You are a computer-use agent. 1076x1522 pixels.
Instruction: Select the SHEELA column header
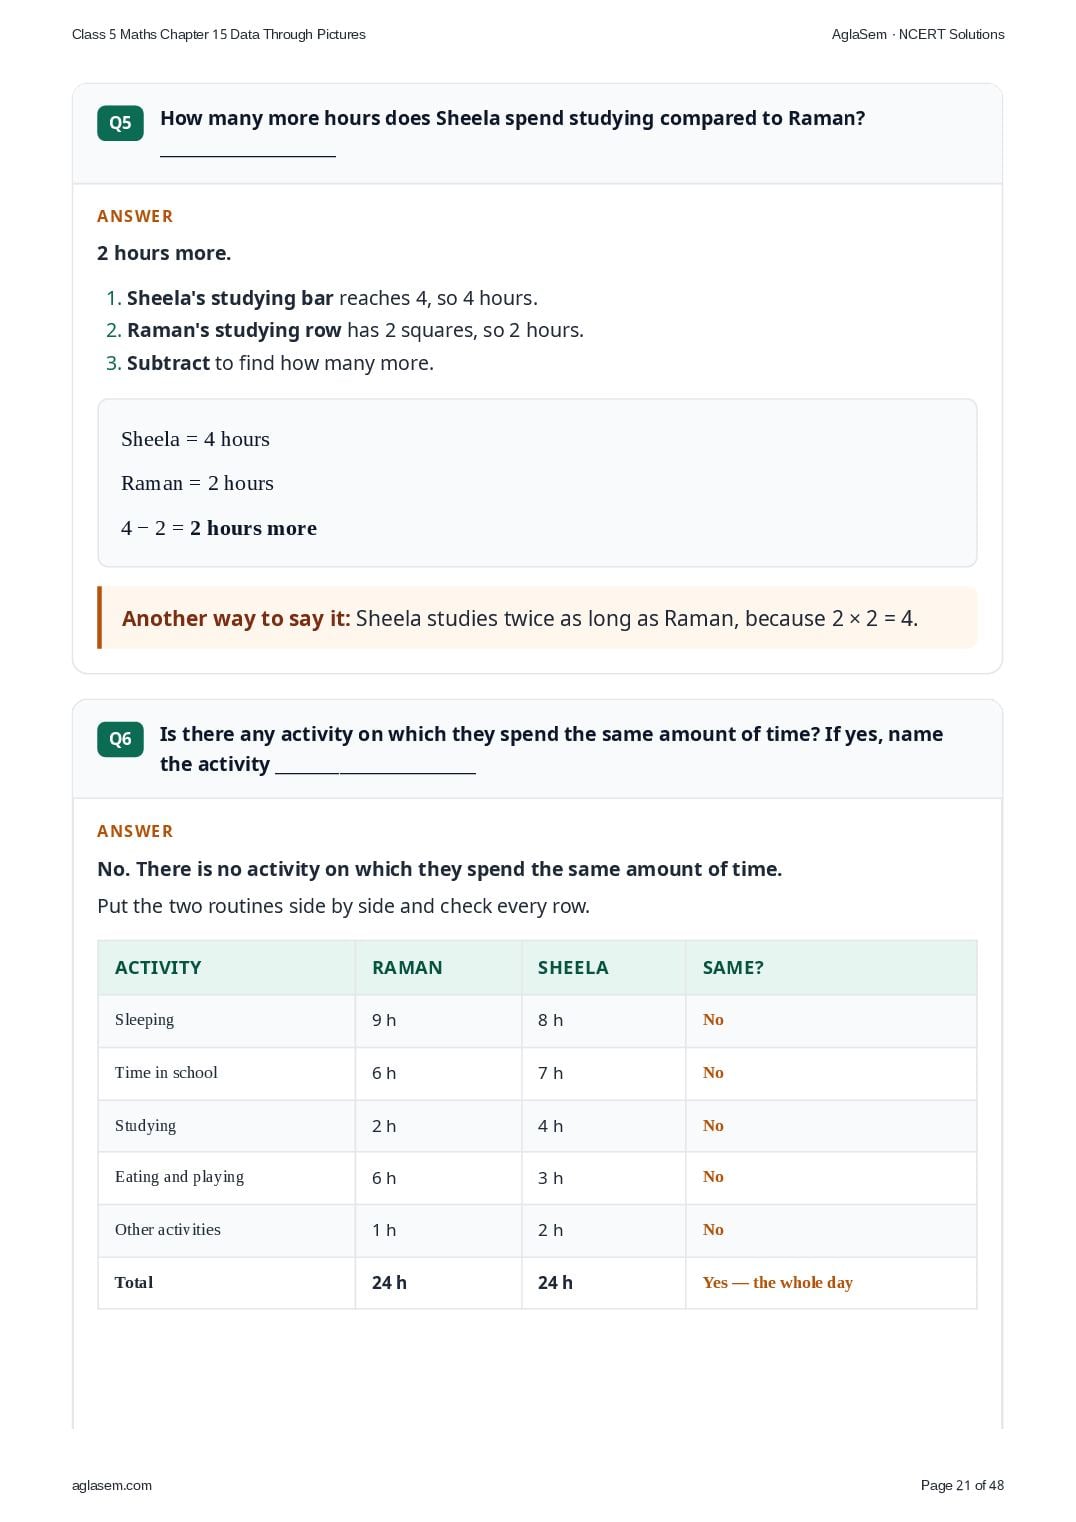(573, 967)
